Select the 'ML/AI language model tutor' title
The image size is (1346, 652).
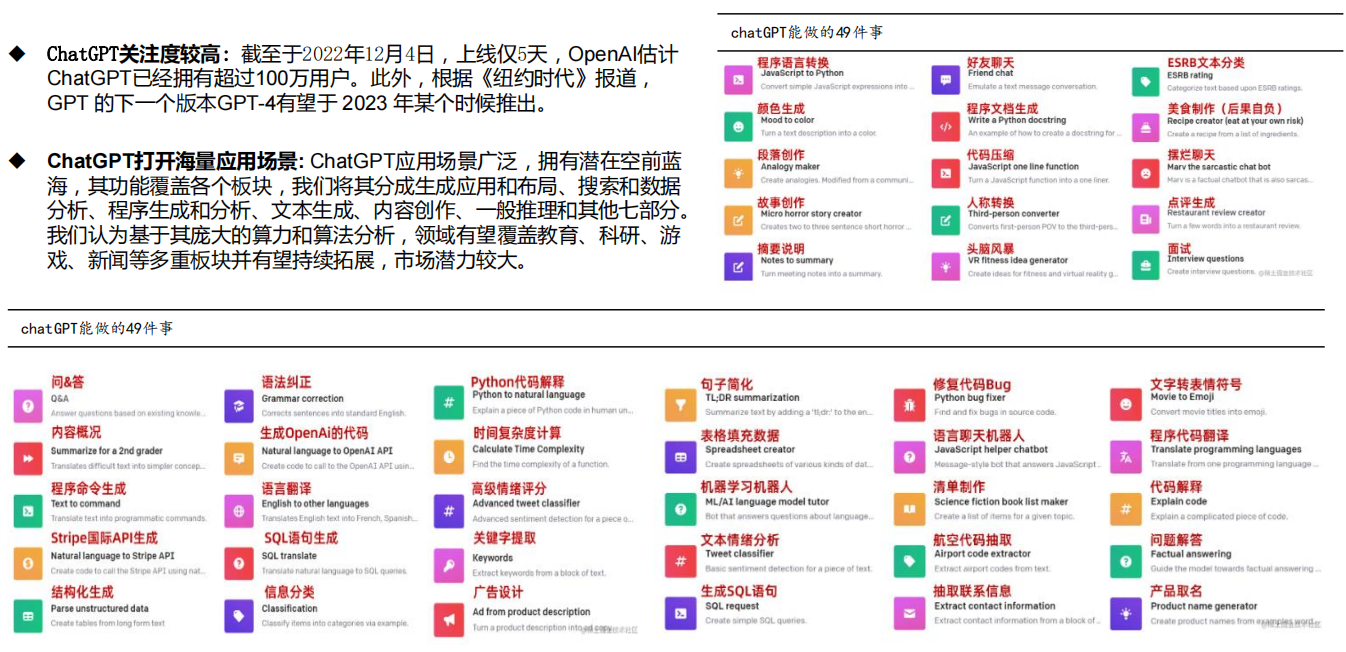tap(767, 502)
